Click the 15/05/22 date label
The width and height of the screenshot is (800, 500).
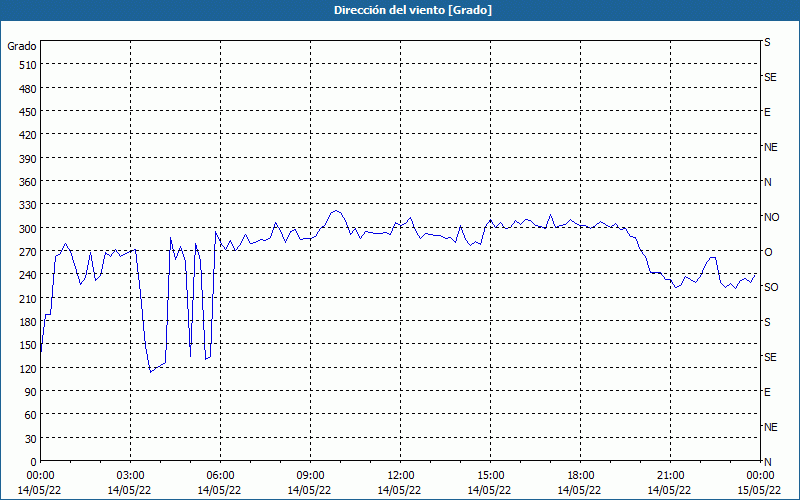[759, 490]
